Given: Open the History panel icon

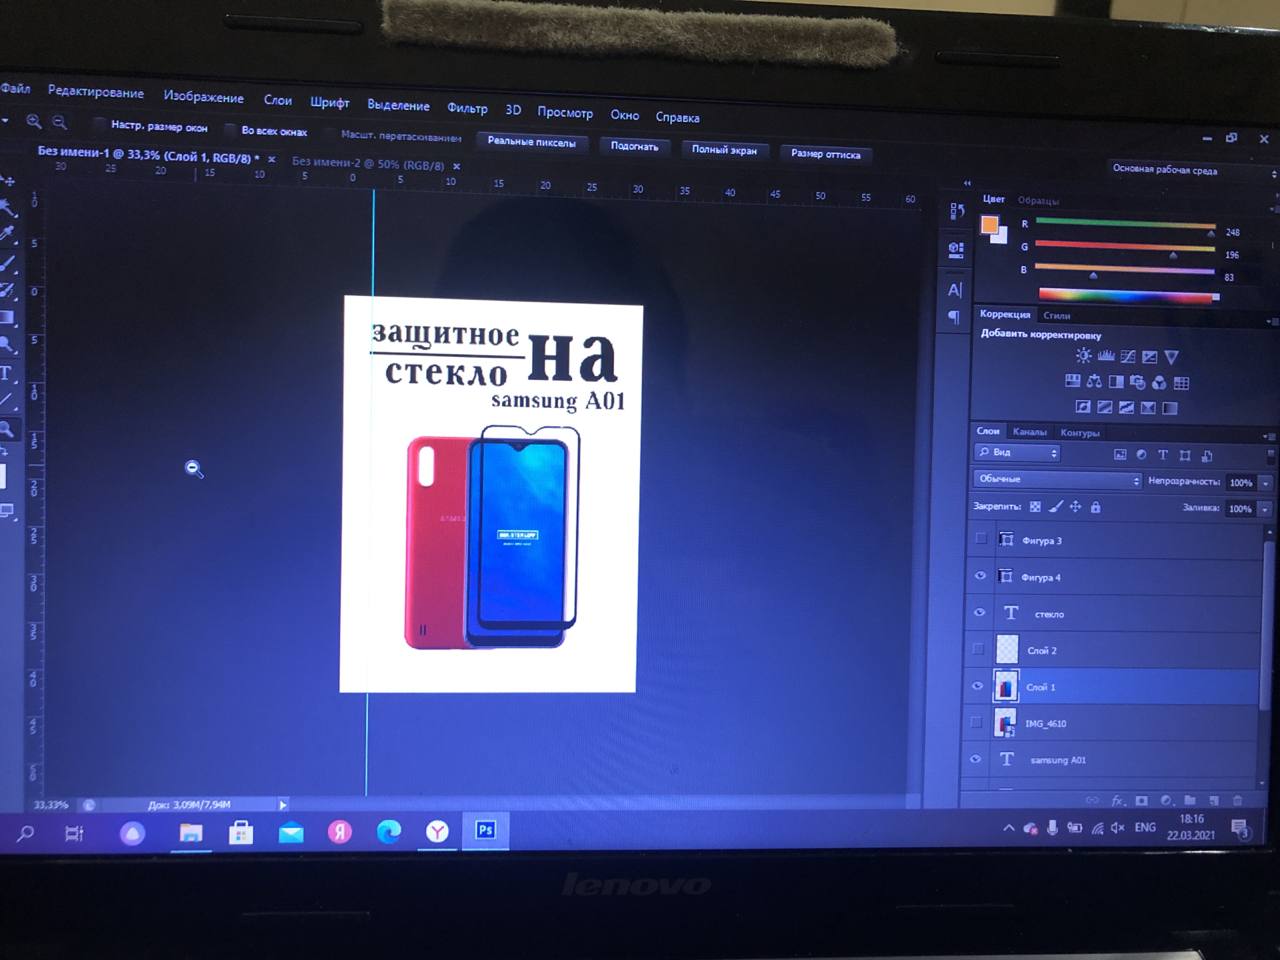Looking at the screenshot, I should click(x=957, y=211).
